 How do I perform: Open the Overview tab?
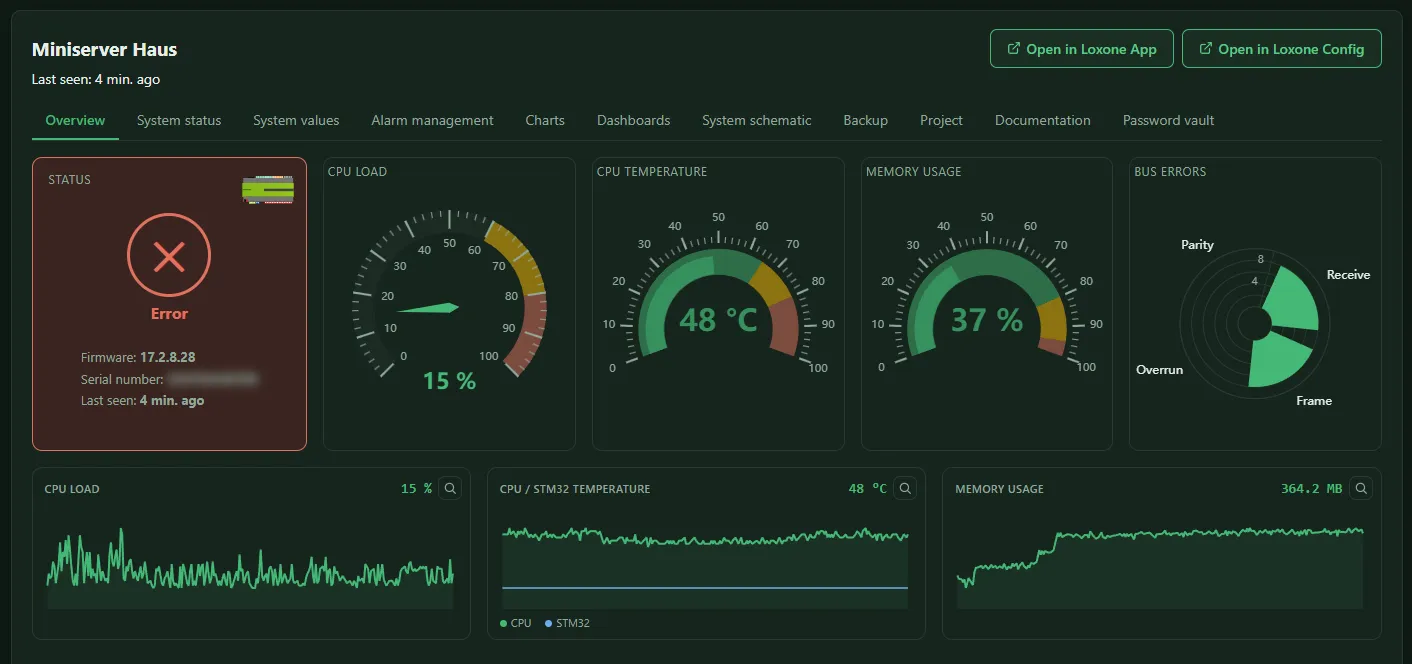point(75,120)
